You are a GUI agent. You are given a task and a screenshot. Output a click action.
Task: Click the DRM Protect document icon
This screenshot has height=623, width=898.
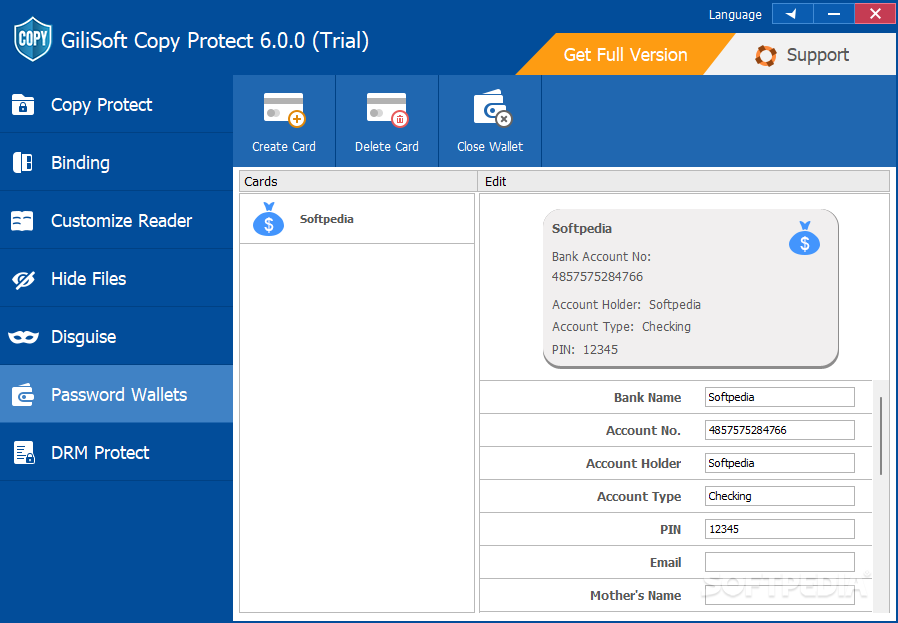click(23, 453)
